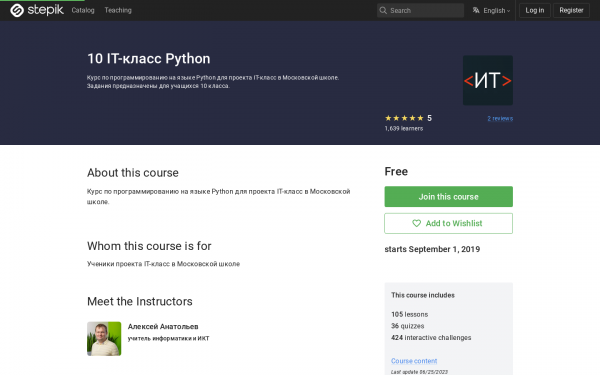Click the Meet the Instructors heading

140,302
